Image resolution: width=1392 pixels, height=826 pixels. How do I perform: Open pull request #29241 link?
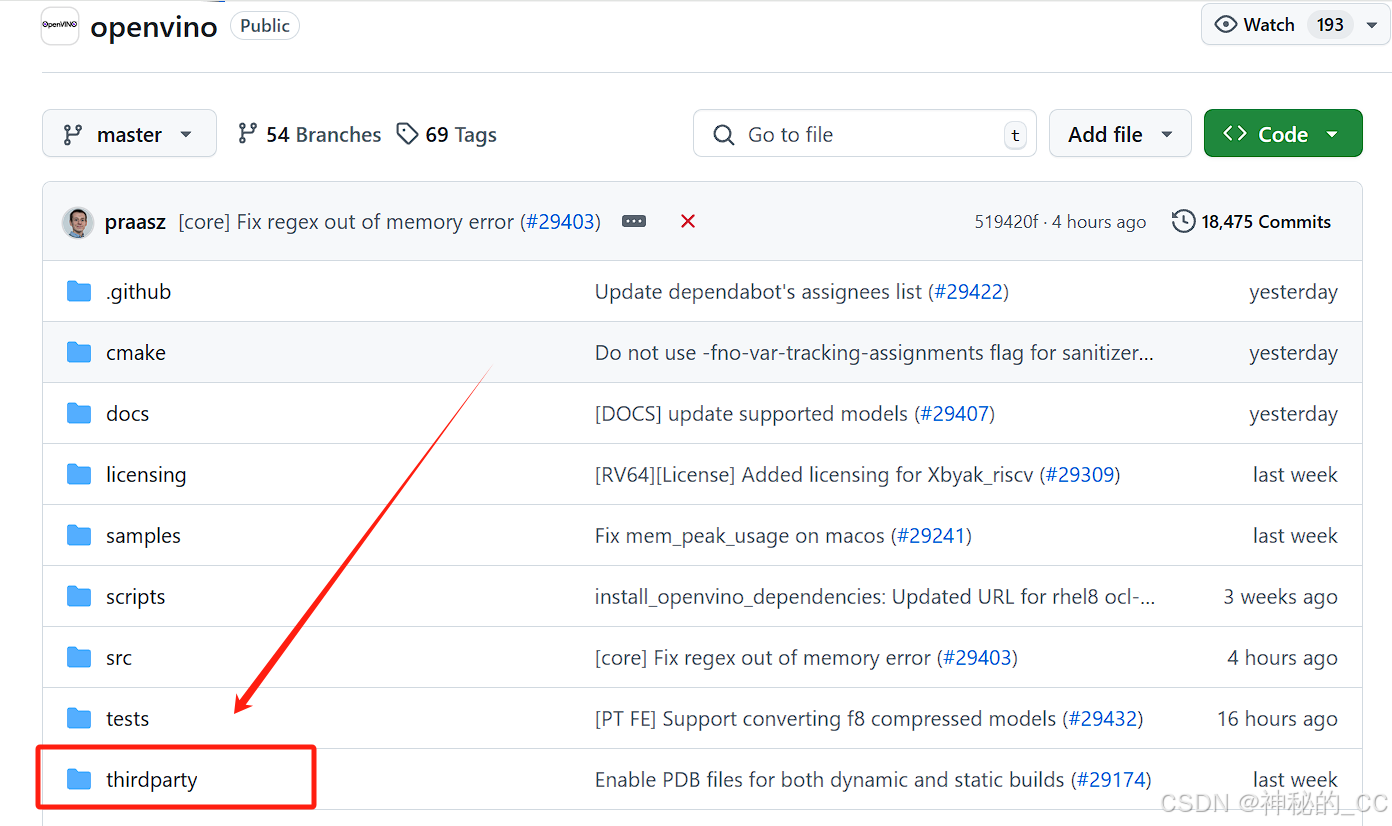click(x=931, y=536)
